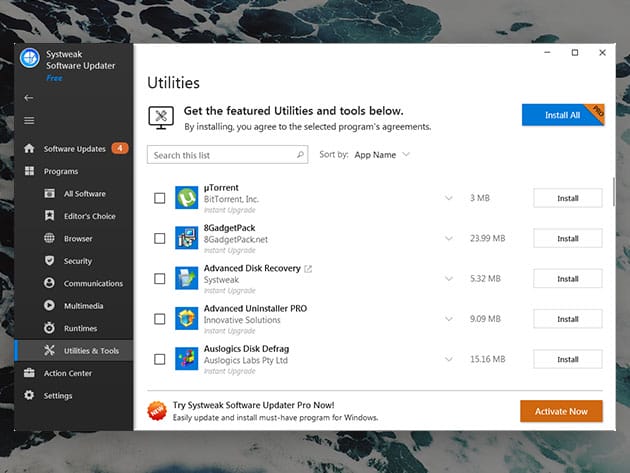Viewport: 630px width, 473px height.
Task: Click the Utilities monitor tools icon
Action: (x=161, y=118)
